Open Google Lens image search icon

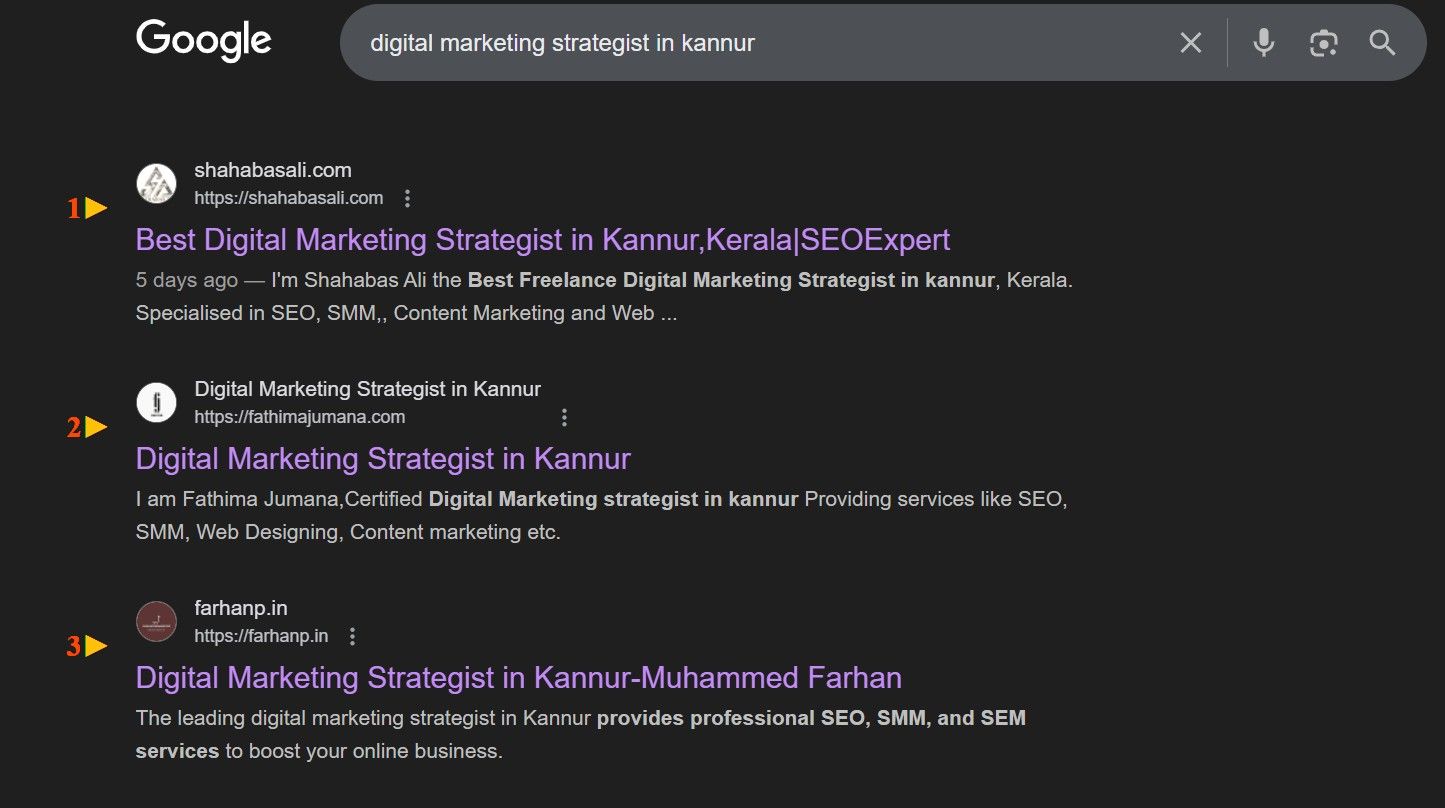tap(1323, 43)
